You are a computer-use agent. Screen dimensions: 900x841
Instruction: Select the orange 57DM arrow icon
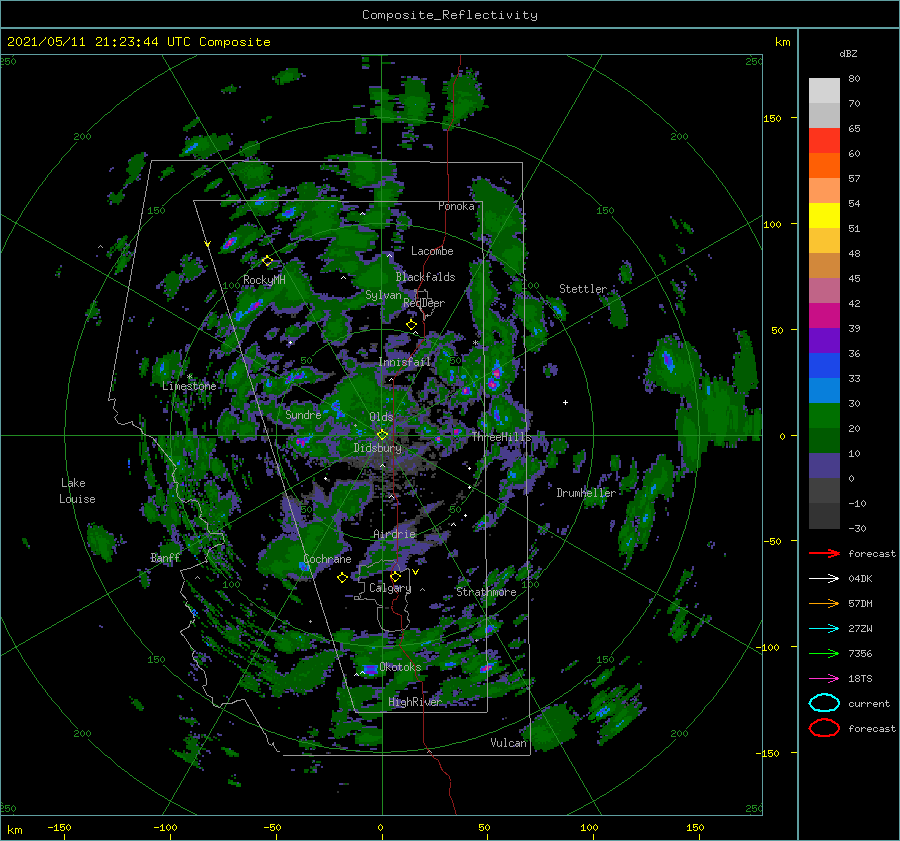click(x=824, y=603)
